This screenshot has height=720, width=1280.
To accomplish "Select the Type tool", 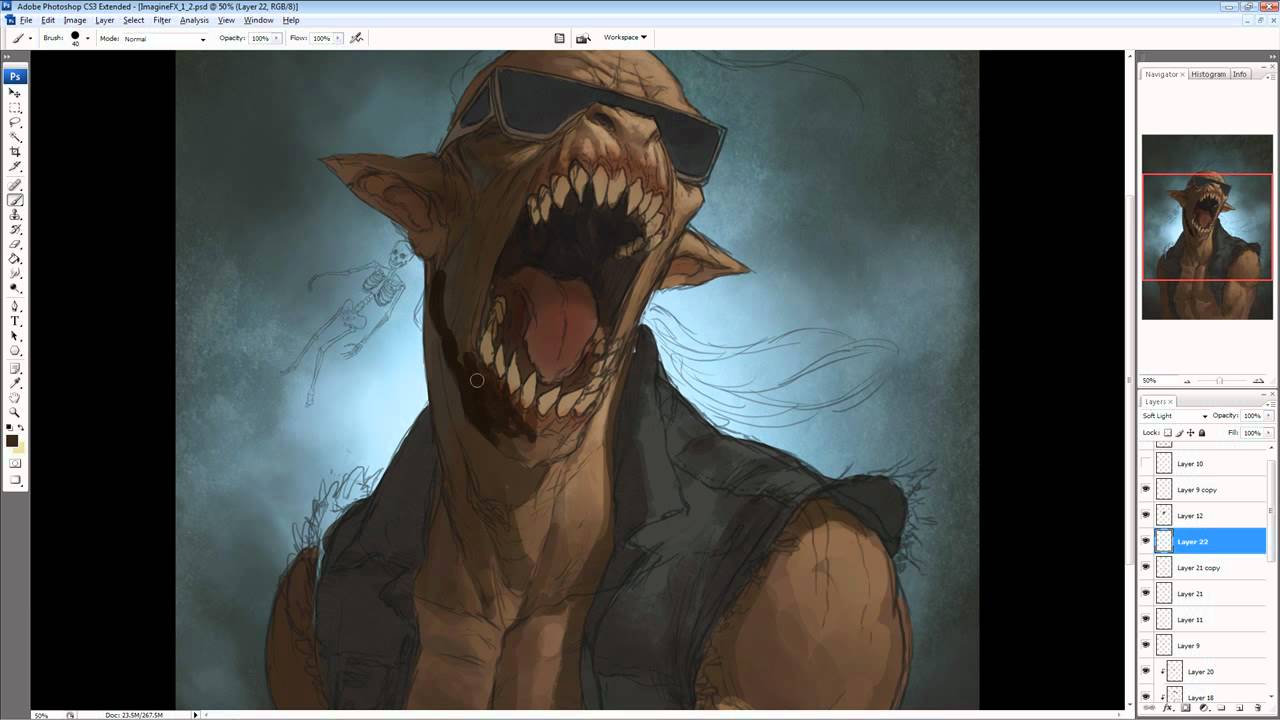I will pyautogui.click(x=15, y=322).
